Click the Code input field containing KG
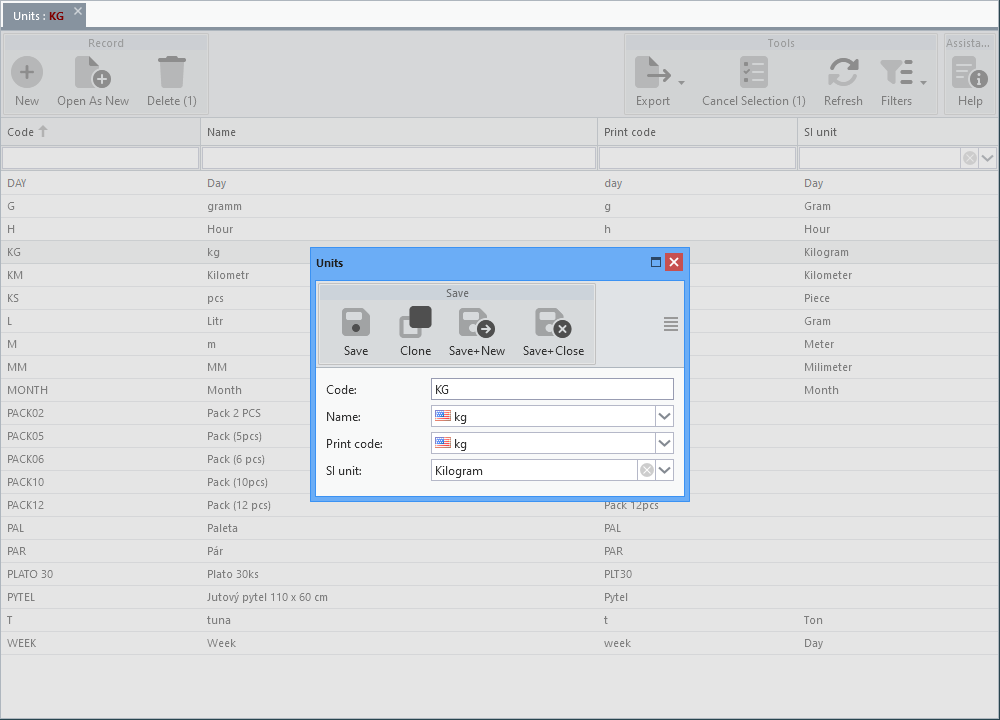The image size is (1000, 720). (552, 390)
